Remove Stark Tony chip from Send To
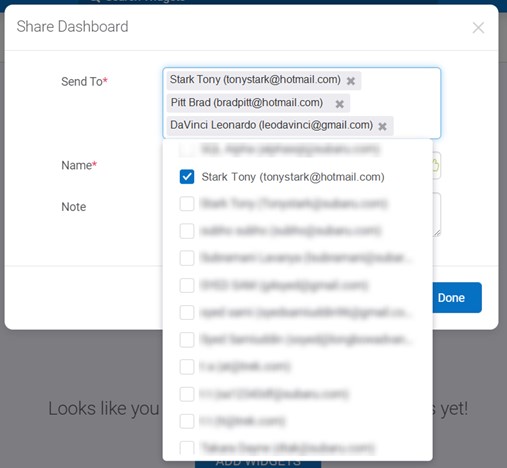The width and height of the screenshot is (507, 468). [x=350, y=81]
